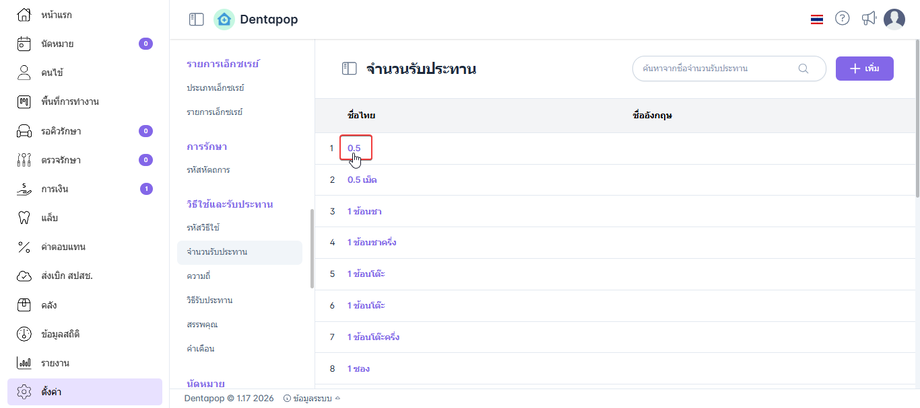Open การเงิน in the sidebar
This screenshot has height=408, width=920.
(55, 188)
